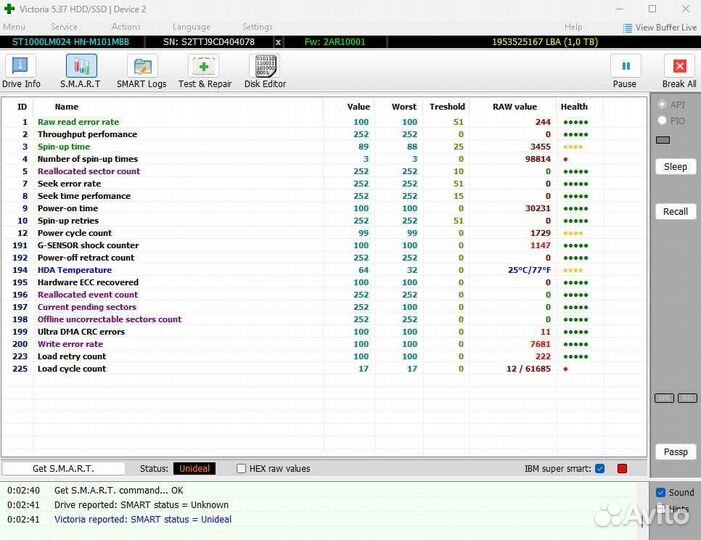Screen dimensions: 701x540
Task: Open Test & Repair tool
Action: point(205,72)
